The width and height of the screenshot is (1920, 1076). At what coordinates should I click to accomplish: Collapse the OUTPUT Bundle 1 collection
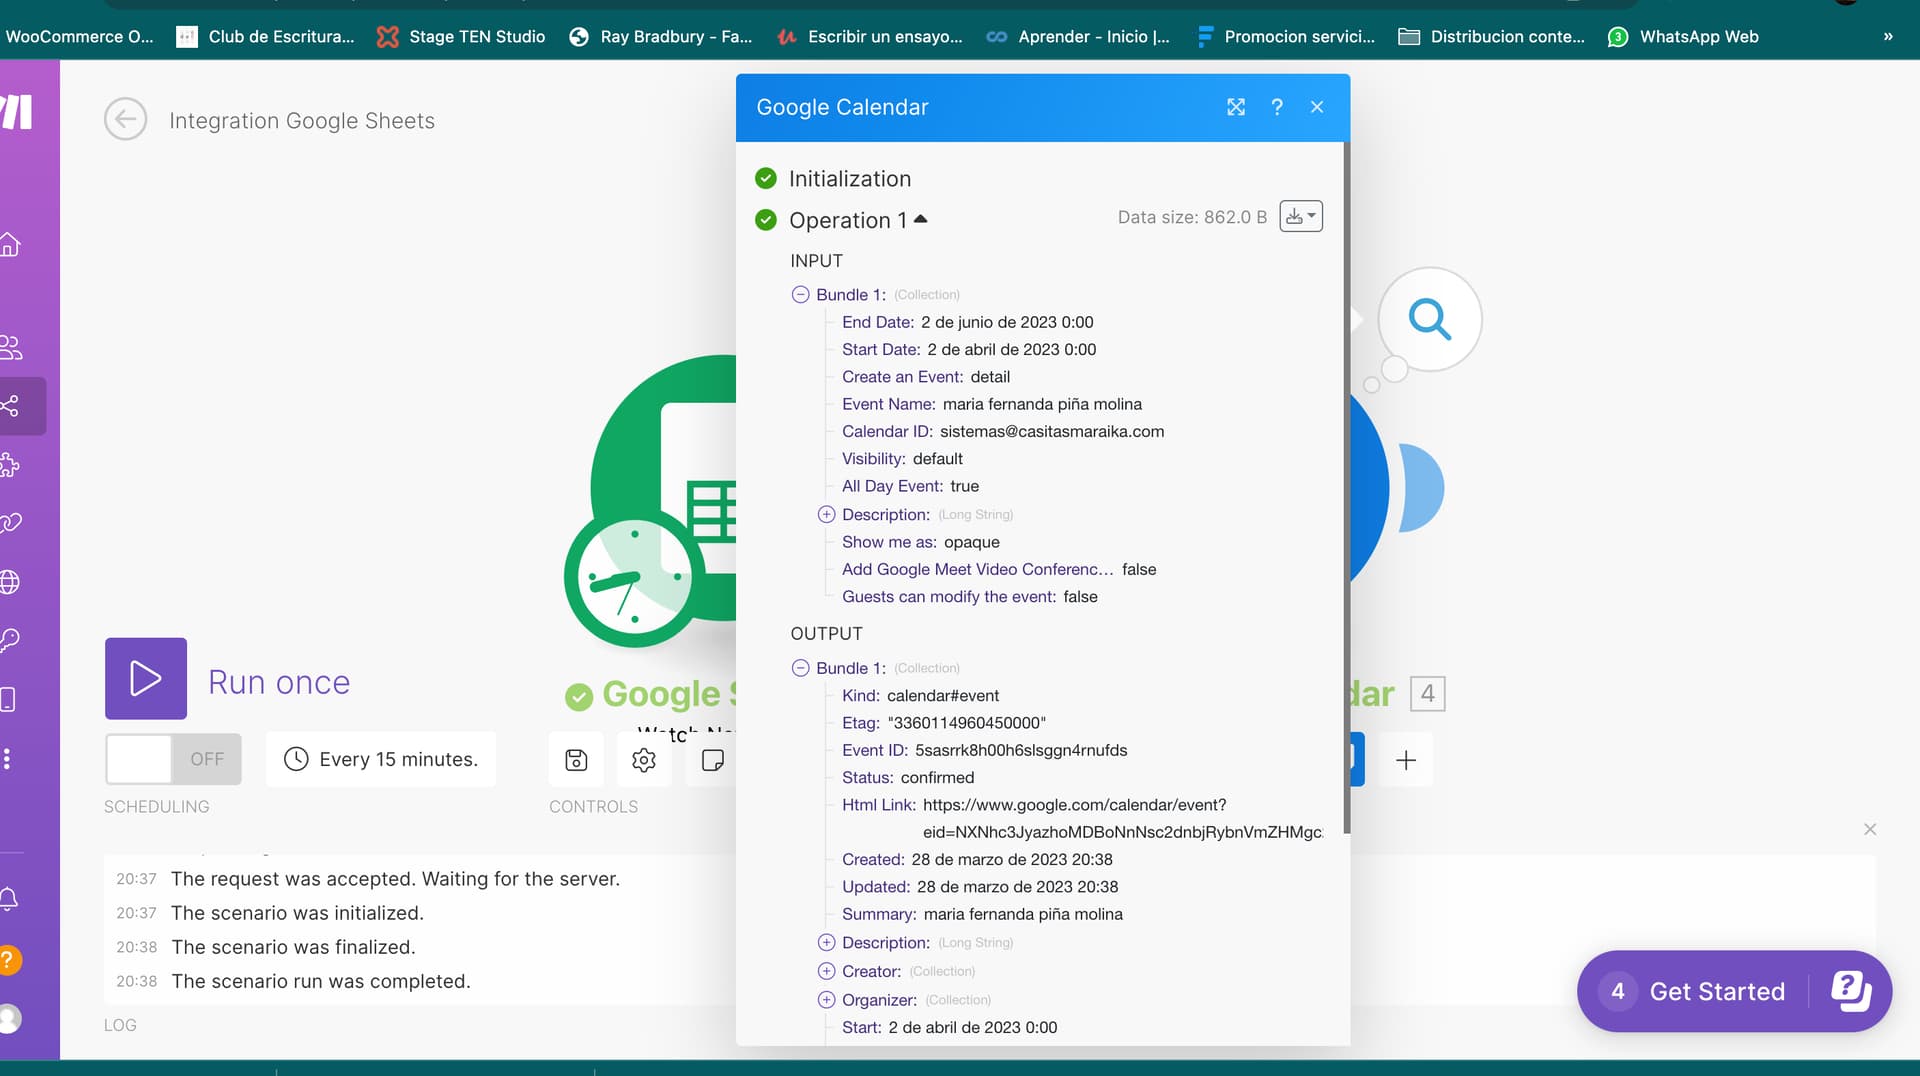point(800,668)
